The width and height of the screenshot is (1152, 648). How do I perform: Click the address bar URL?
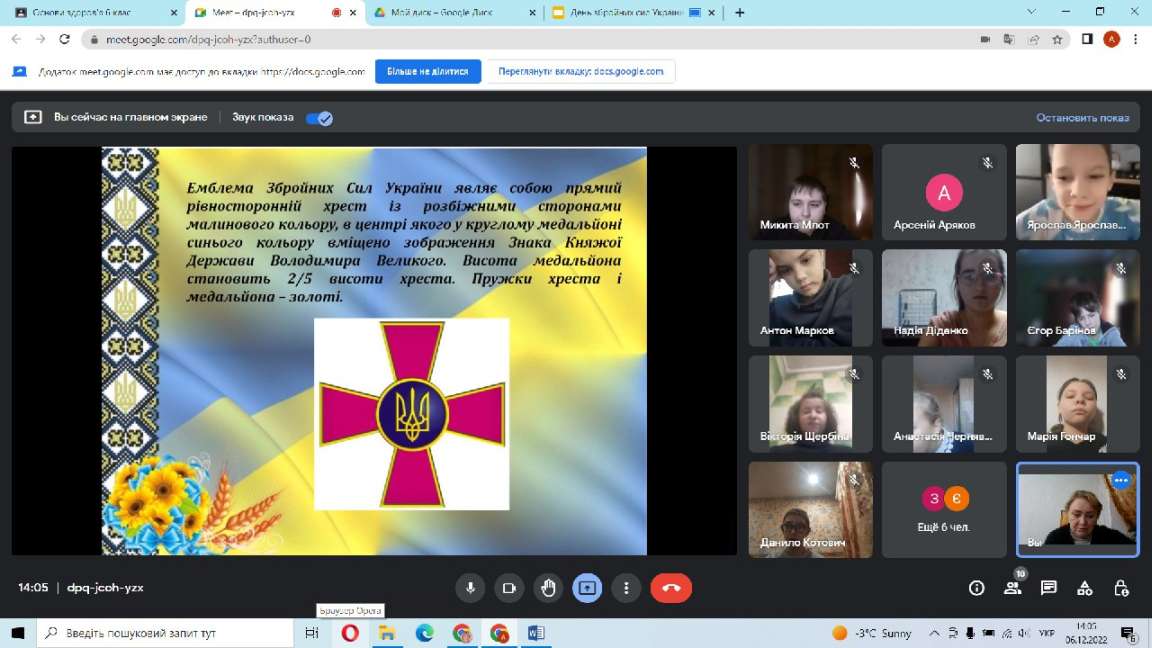point(208,40)
